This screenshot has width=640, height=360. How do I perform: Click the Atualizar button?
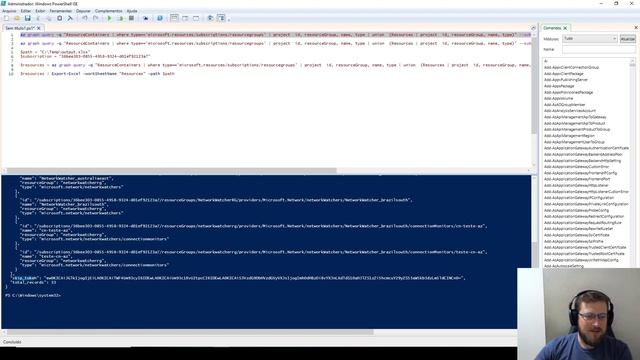point(627,39)
